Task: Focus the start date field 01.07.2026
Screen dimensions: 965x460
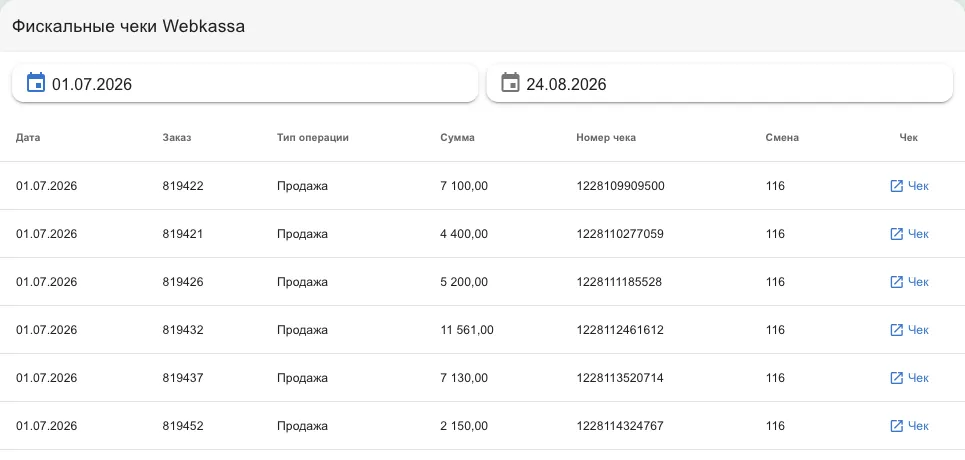Action: pos(245,83)
